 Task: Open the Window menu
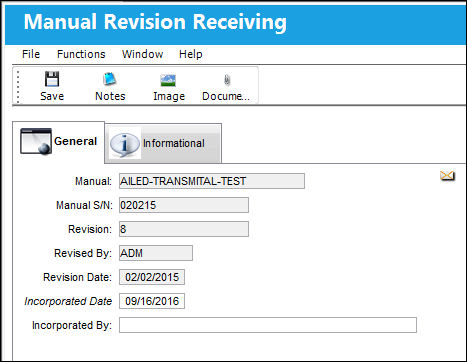[x=143, y=54]
